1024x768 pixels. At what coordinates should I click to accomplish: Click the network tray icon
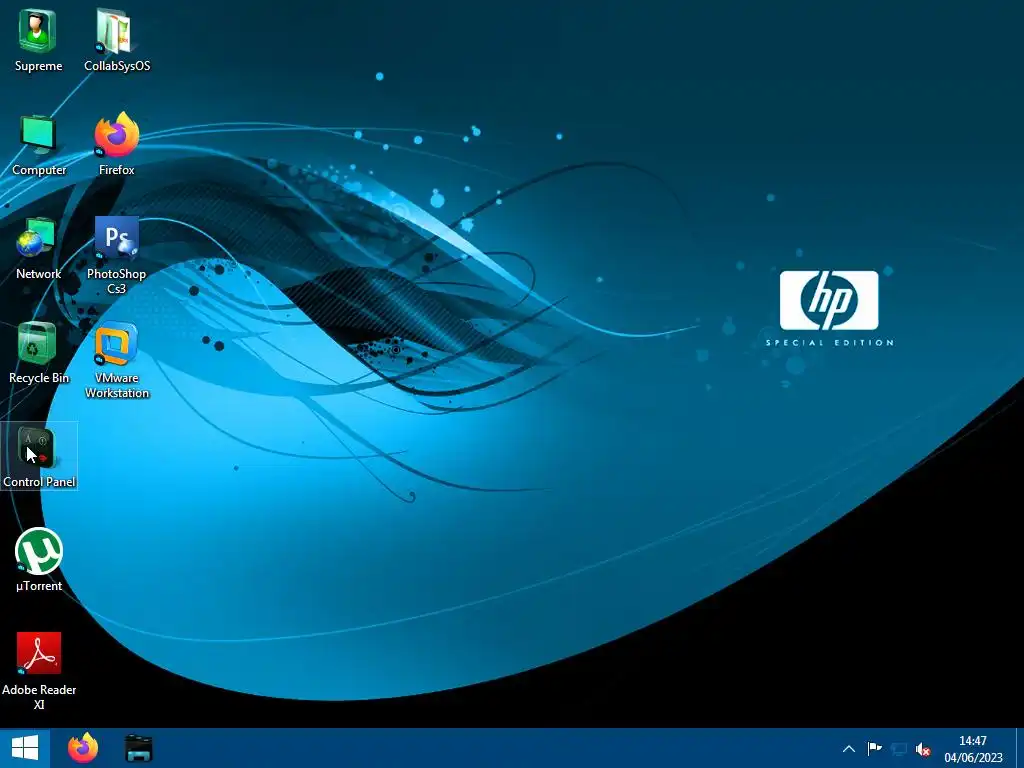(899, 749)
